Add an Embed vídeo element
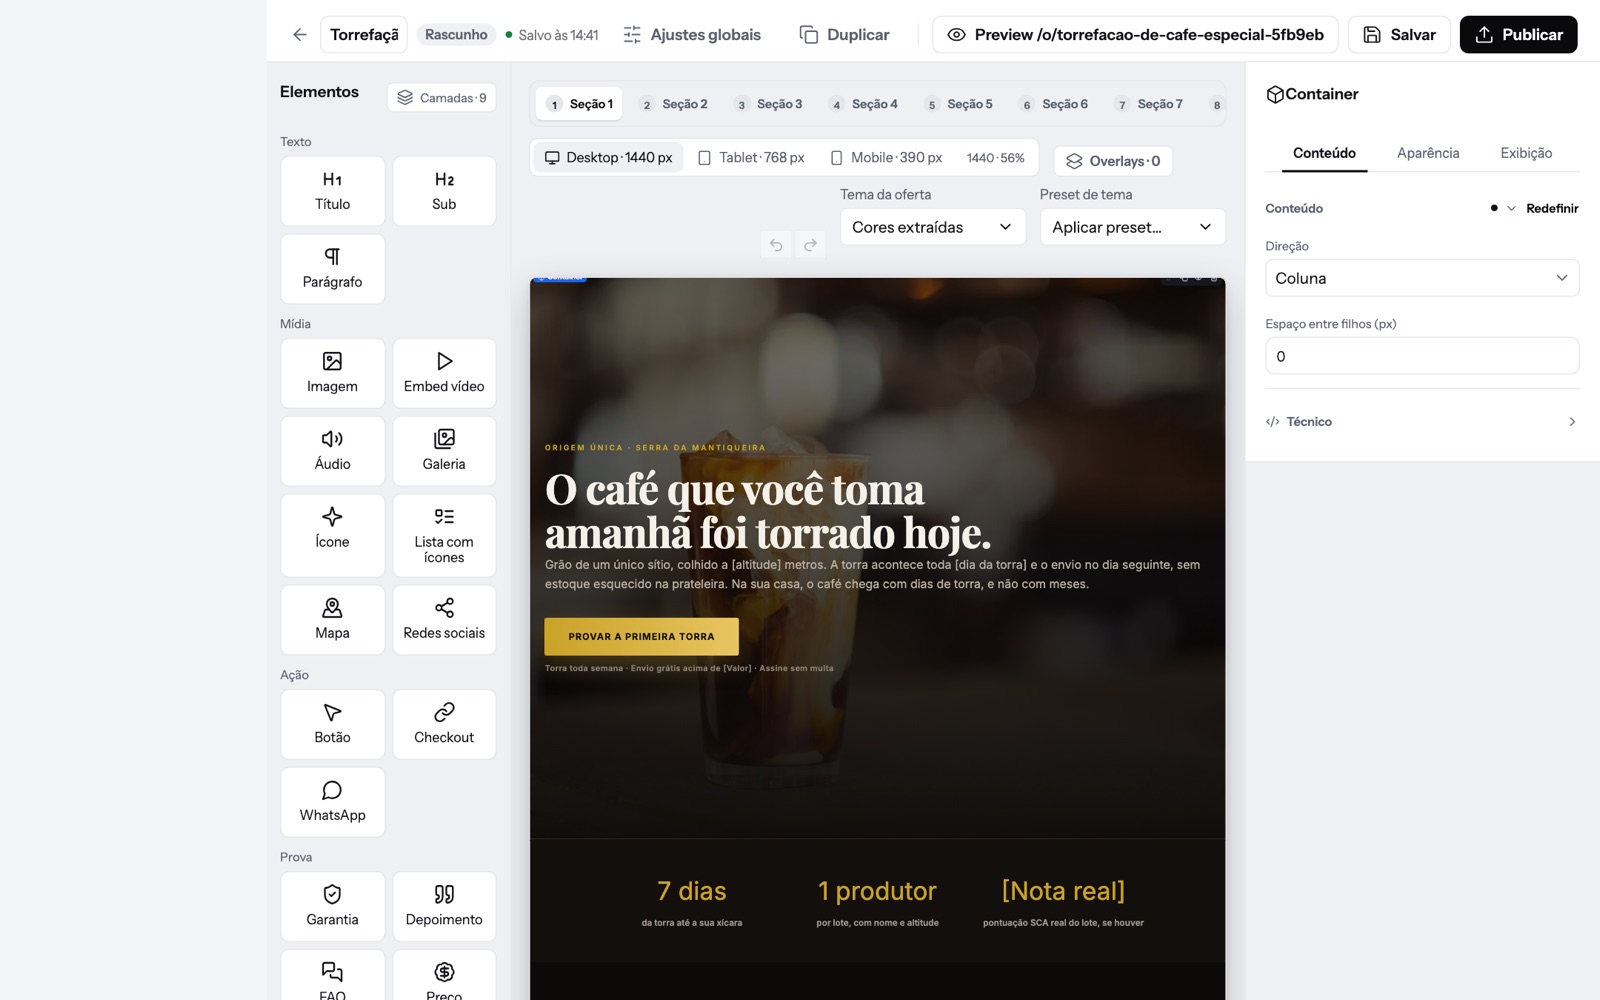 click(x=444, y=373)
